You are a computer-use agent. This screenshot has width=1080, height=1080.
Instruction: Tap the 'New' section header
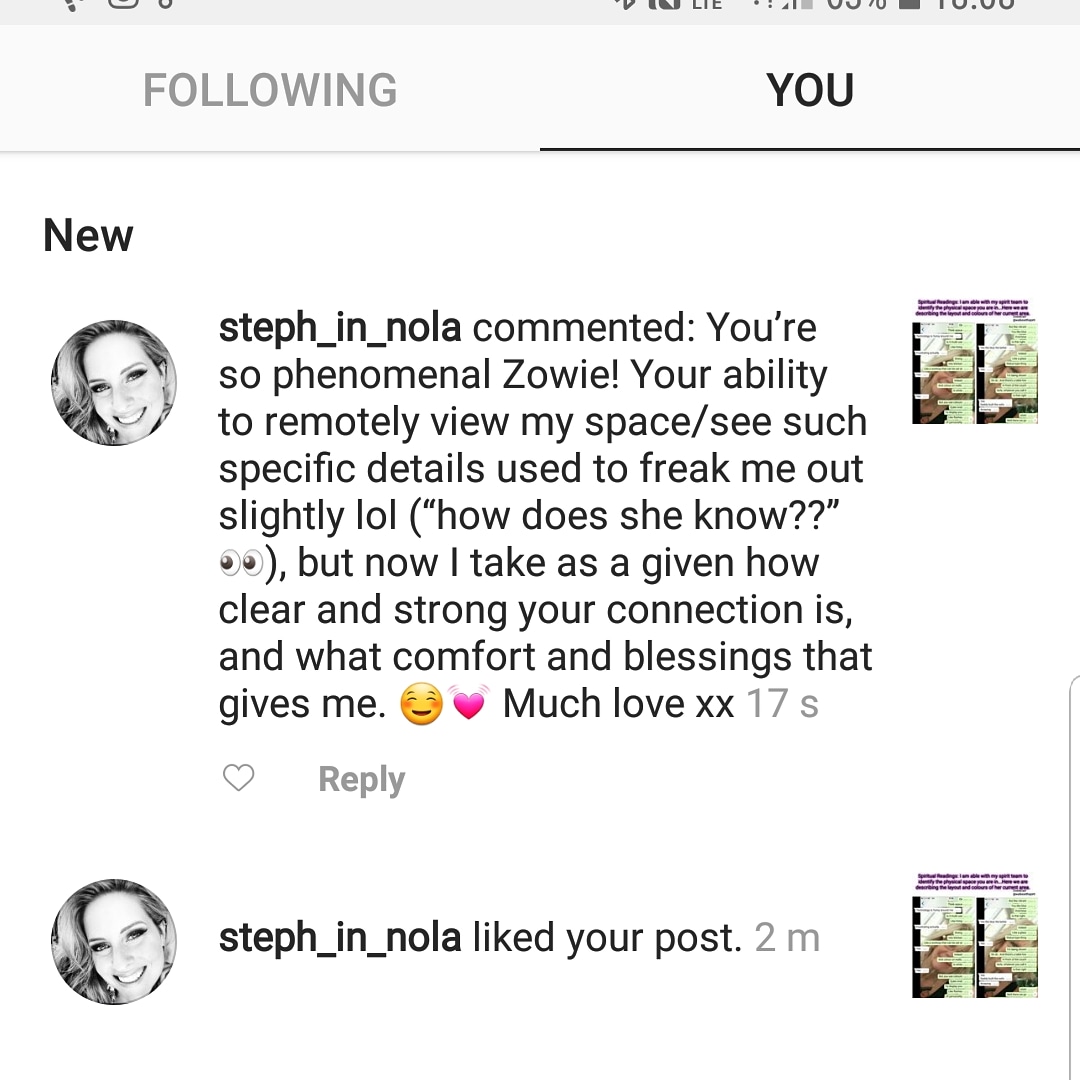88,236
